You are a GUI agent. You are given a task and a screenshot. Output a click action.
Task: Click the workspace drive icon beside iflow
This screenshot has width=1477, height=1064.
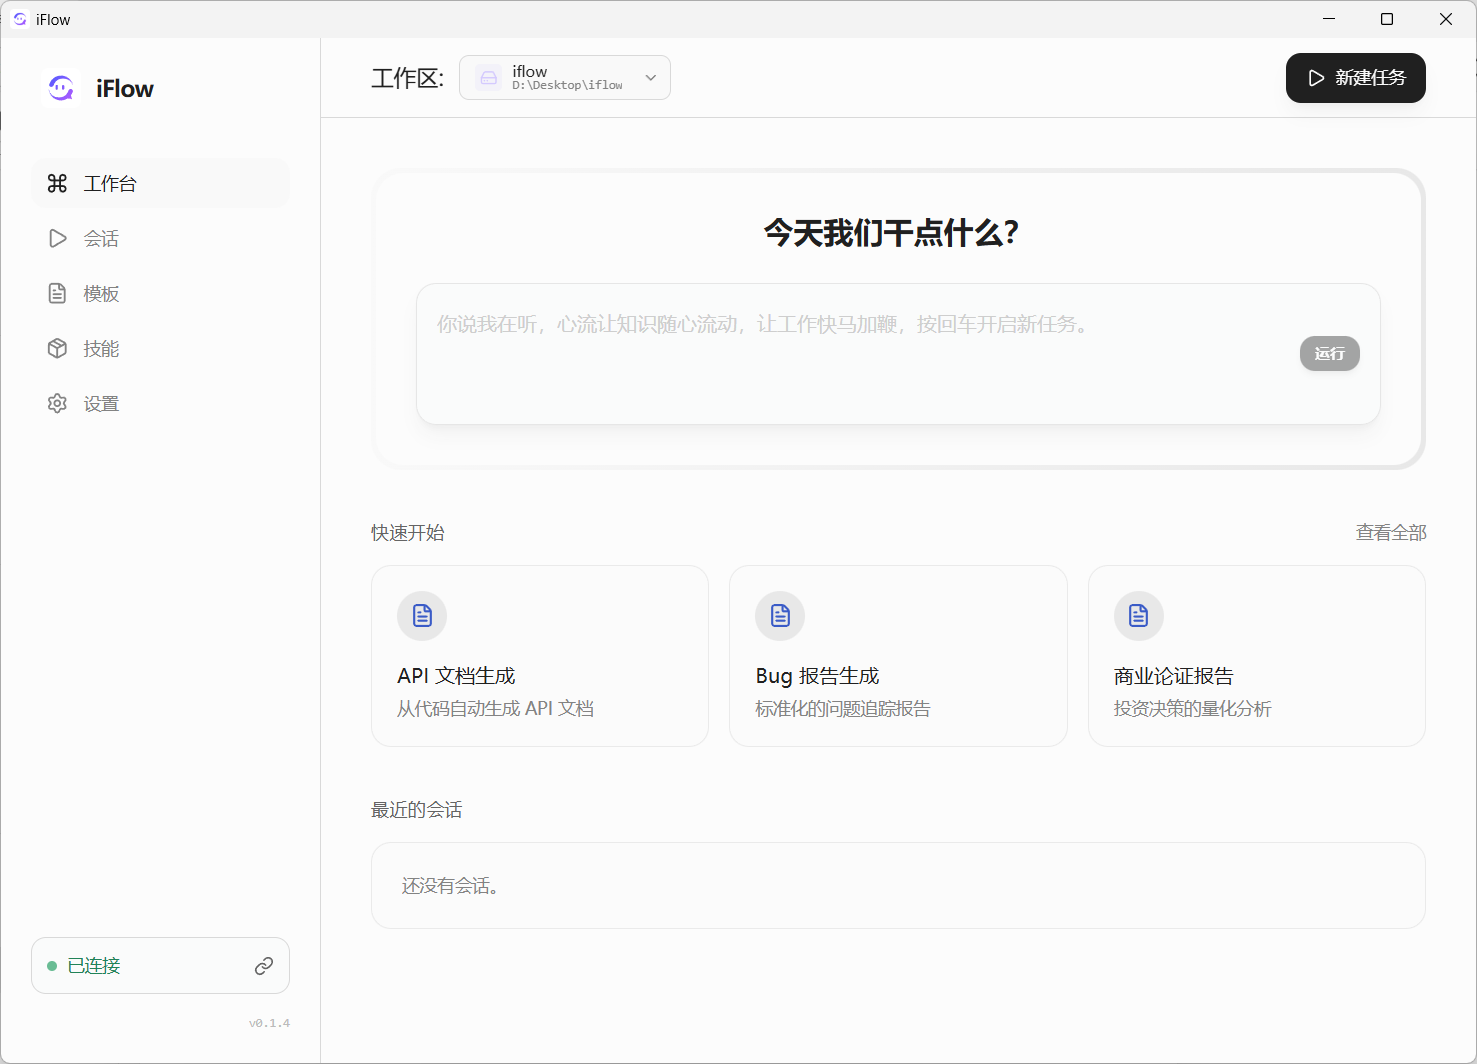click(489, 78)
